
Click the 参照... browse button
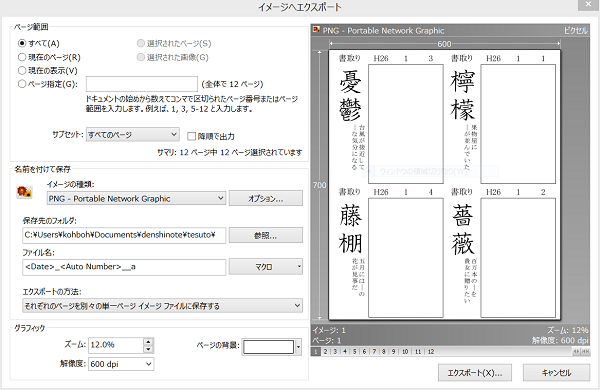tap(266, 235)
